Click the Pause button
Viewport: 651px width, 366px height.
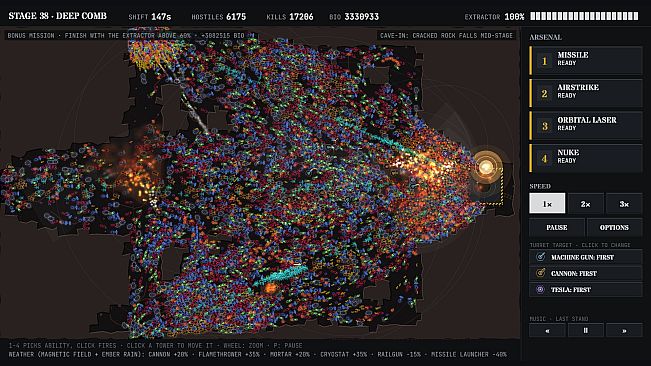557,227
